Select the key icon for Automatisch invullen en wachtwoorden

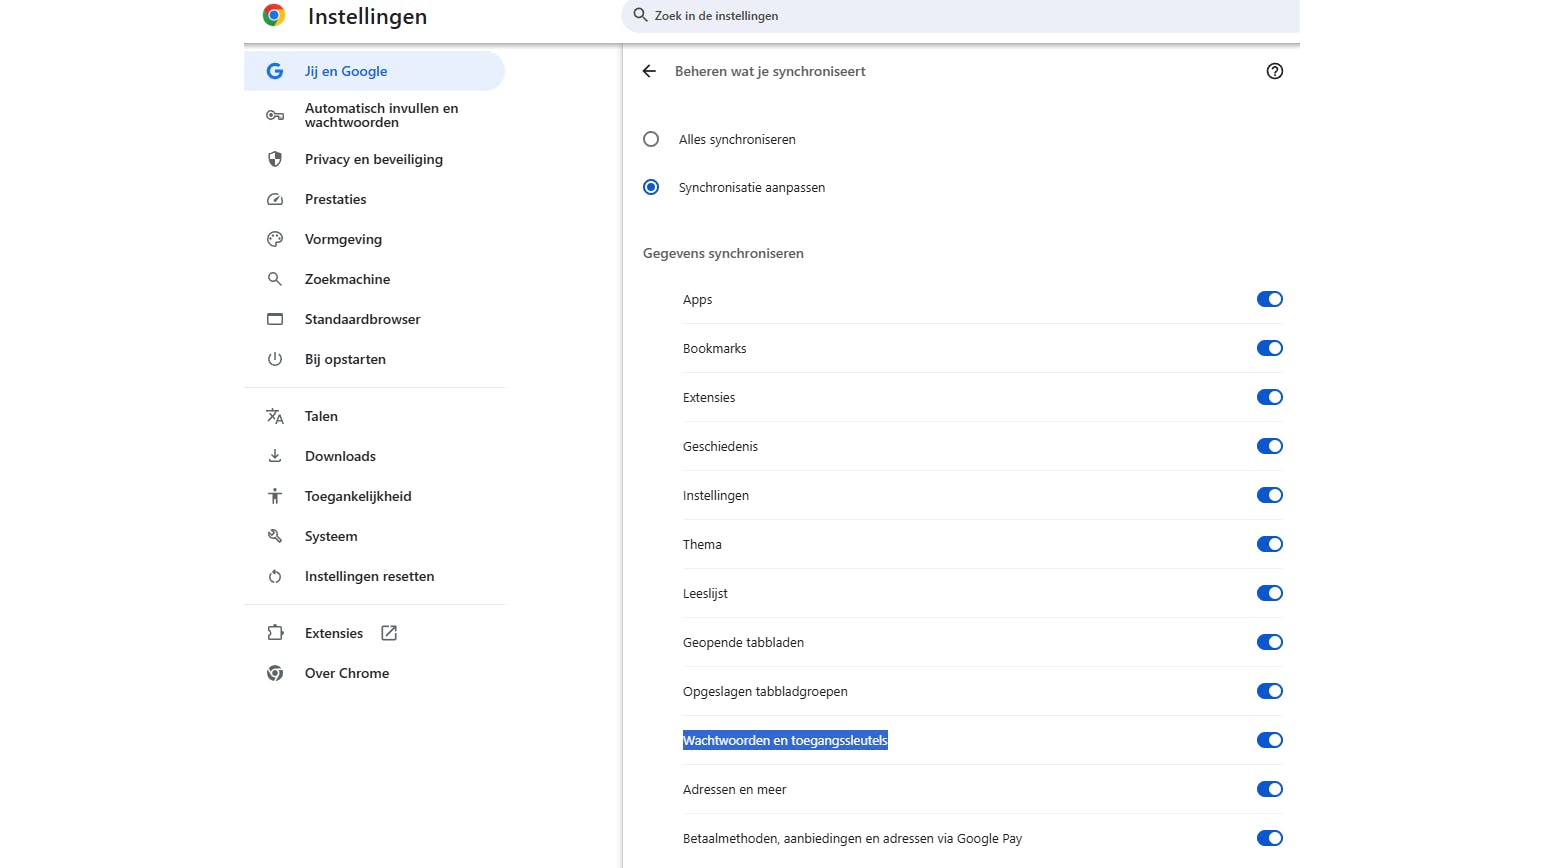275,115
